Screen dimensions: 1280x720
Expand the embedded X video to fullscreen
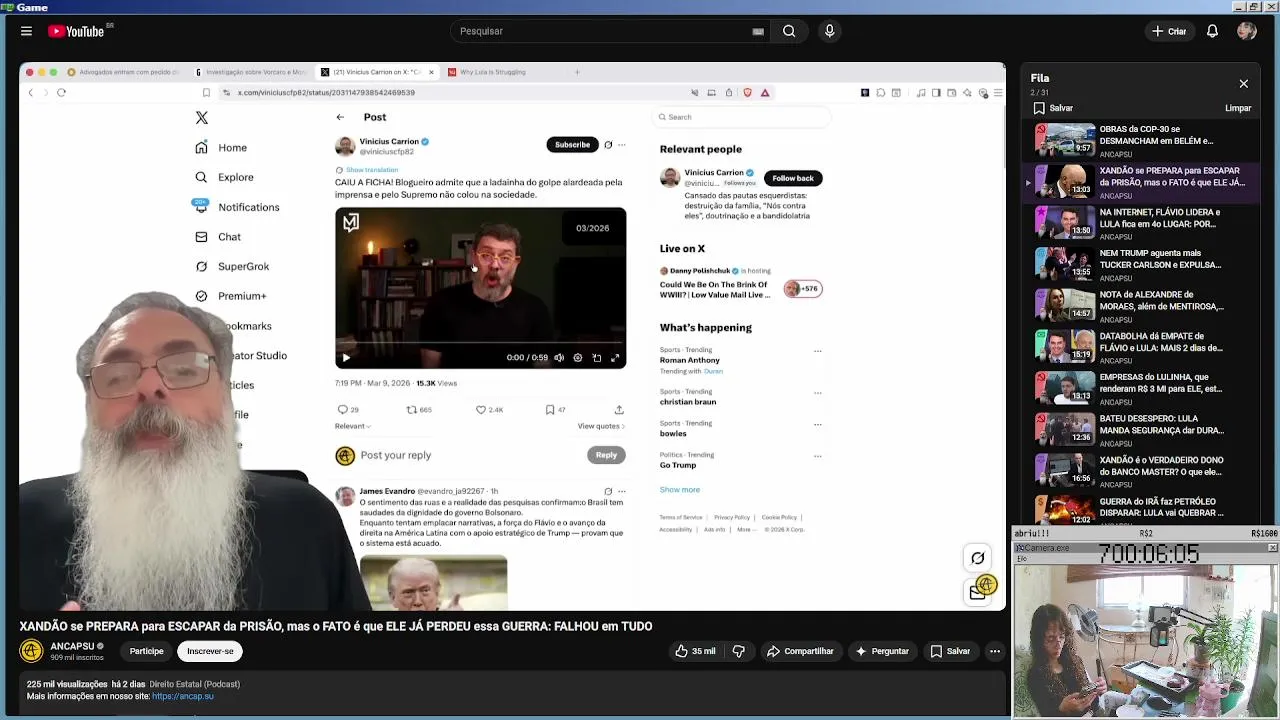point(615,357)
